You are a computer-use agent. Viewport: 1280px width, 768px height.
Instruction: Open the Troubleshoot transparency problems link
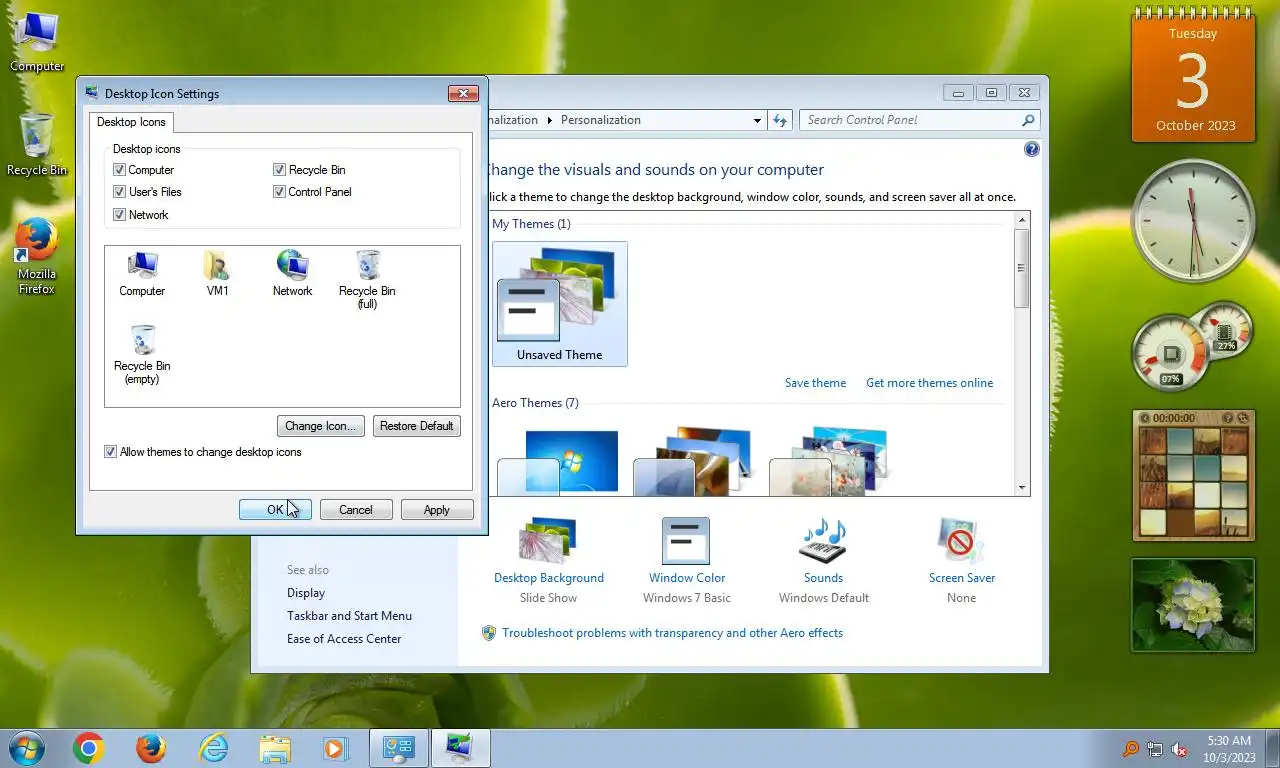(672, 633)
